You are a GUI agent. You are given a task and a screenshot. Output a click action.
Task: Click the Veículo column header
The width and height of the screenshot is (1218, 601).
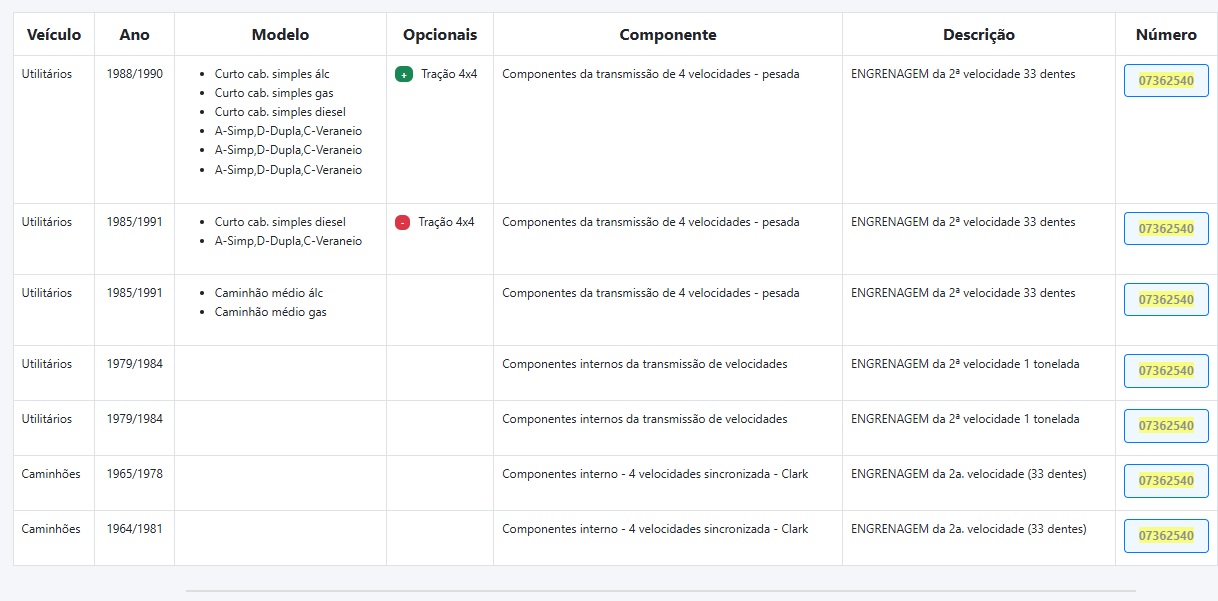pos(54,34)
